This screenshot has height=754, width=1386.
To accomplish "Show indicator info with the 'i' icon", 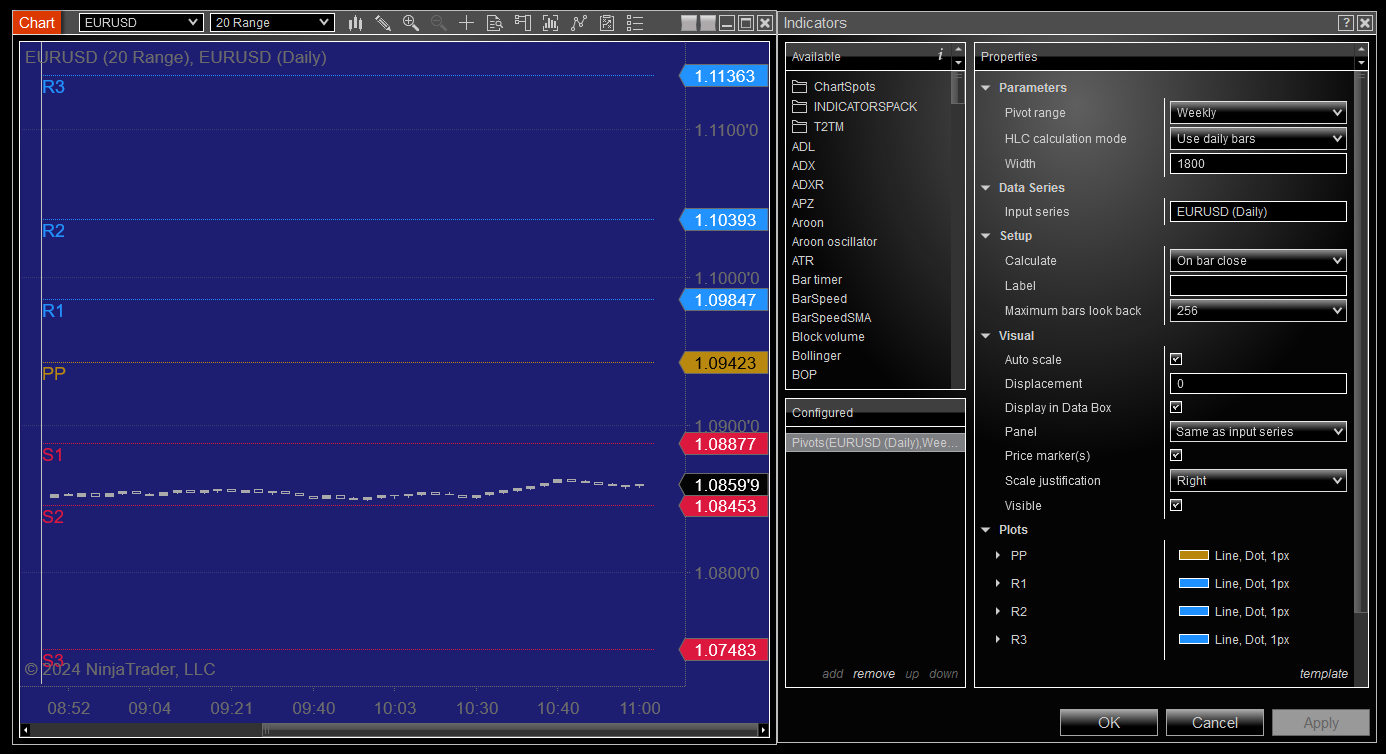I will (940, 56).
